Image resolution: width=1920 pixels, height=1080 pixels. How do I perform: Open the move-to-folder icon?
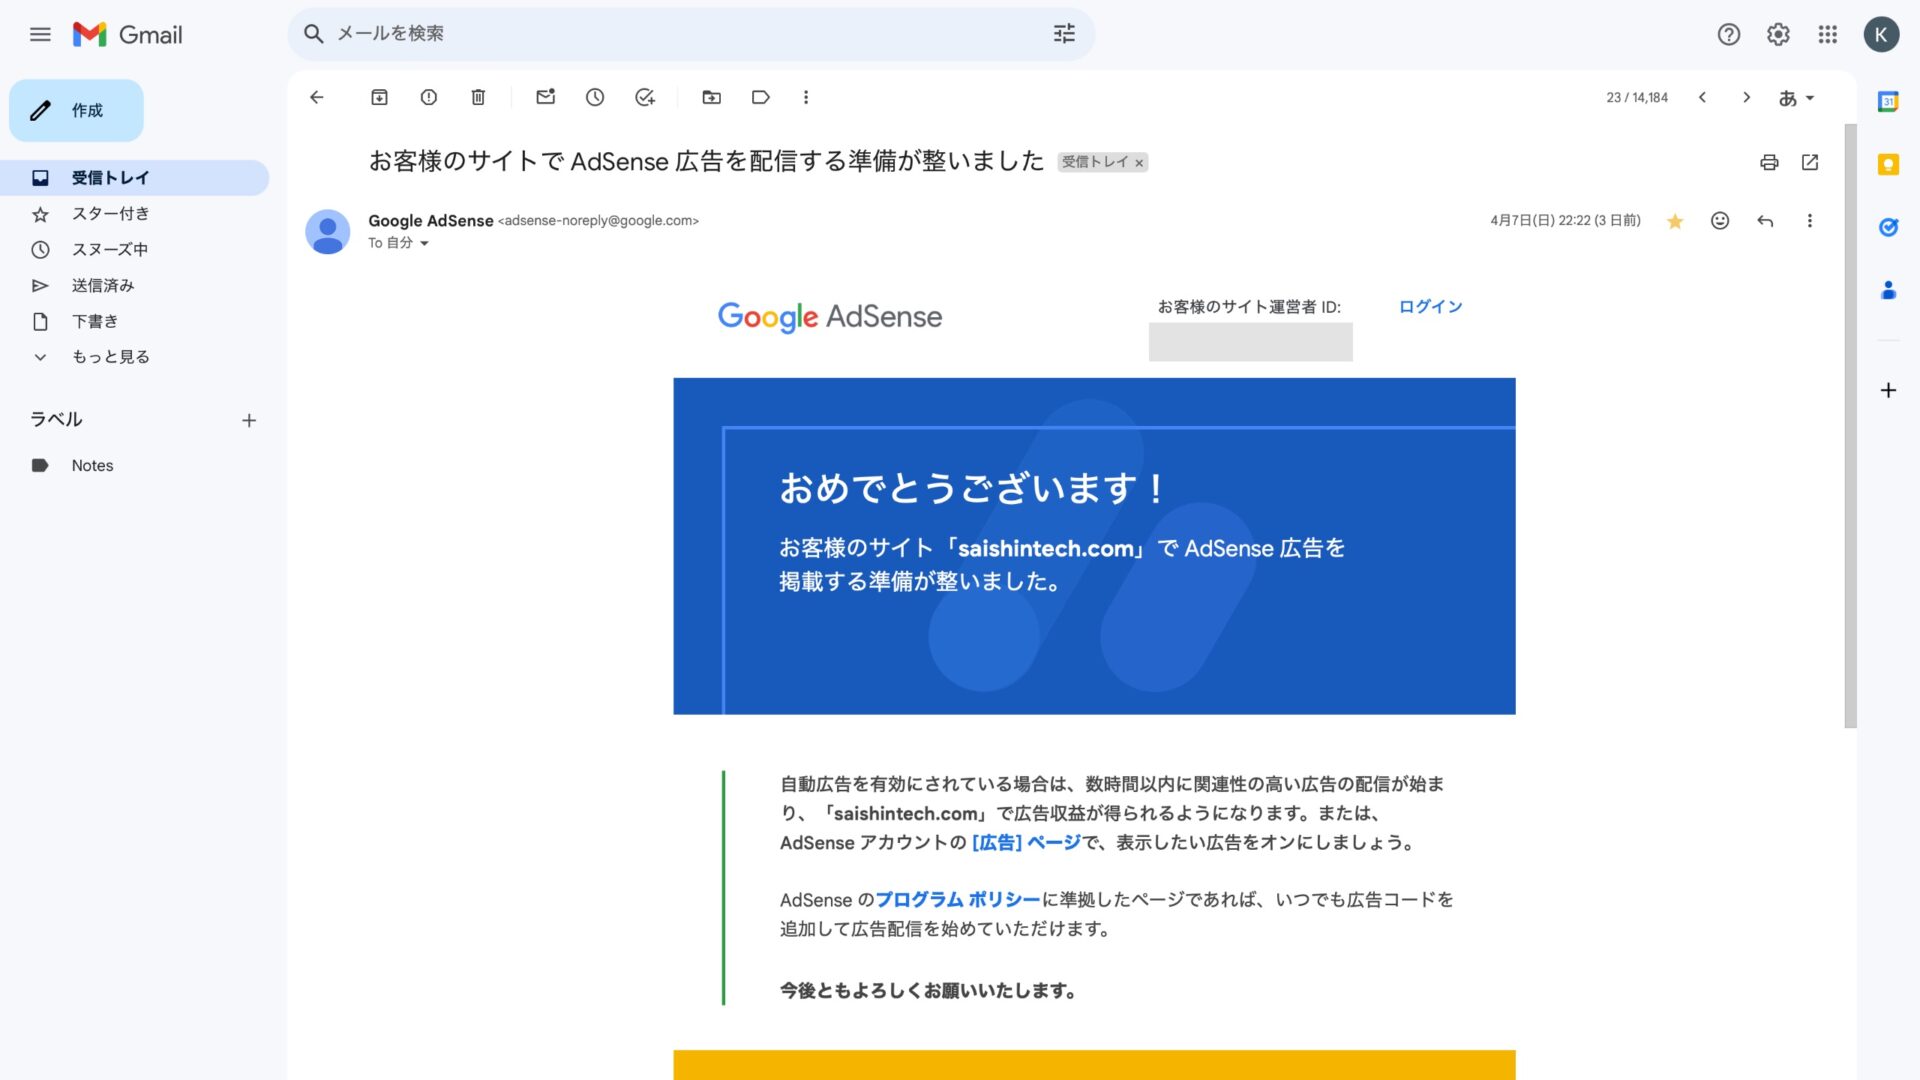click(x=711, y=97)
